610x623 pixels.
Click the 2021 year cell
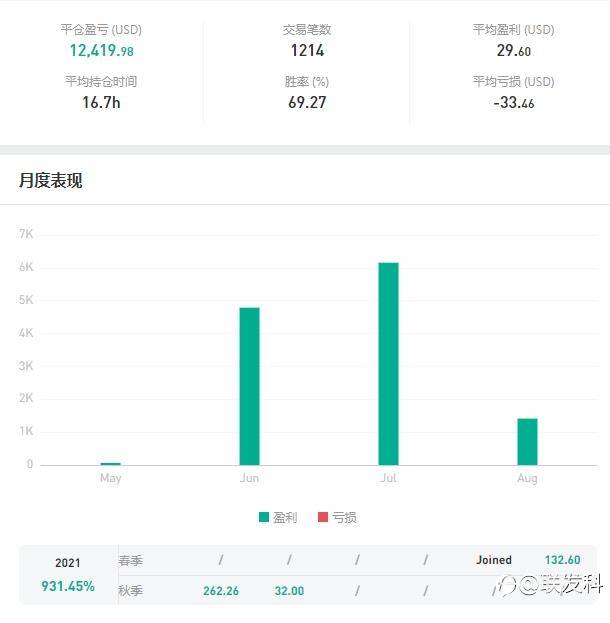(x=68, y=563)
